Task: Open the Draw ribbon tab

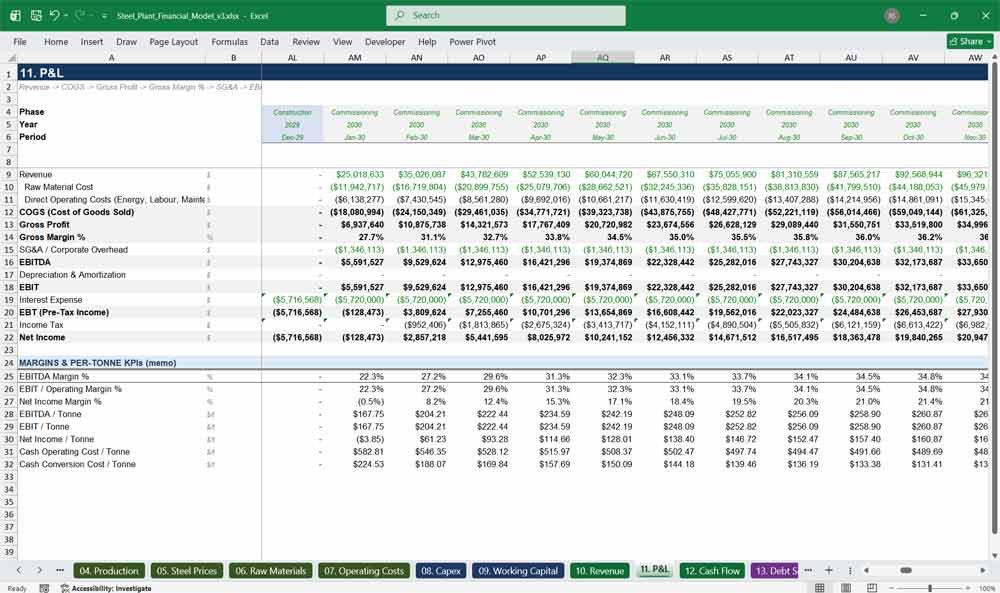Action: coord(126,41)
